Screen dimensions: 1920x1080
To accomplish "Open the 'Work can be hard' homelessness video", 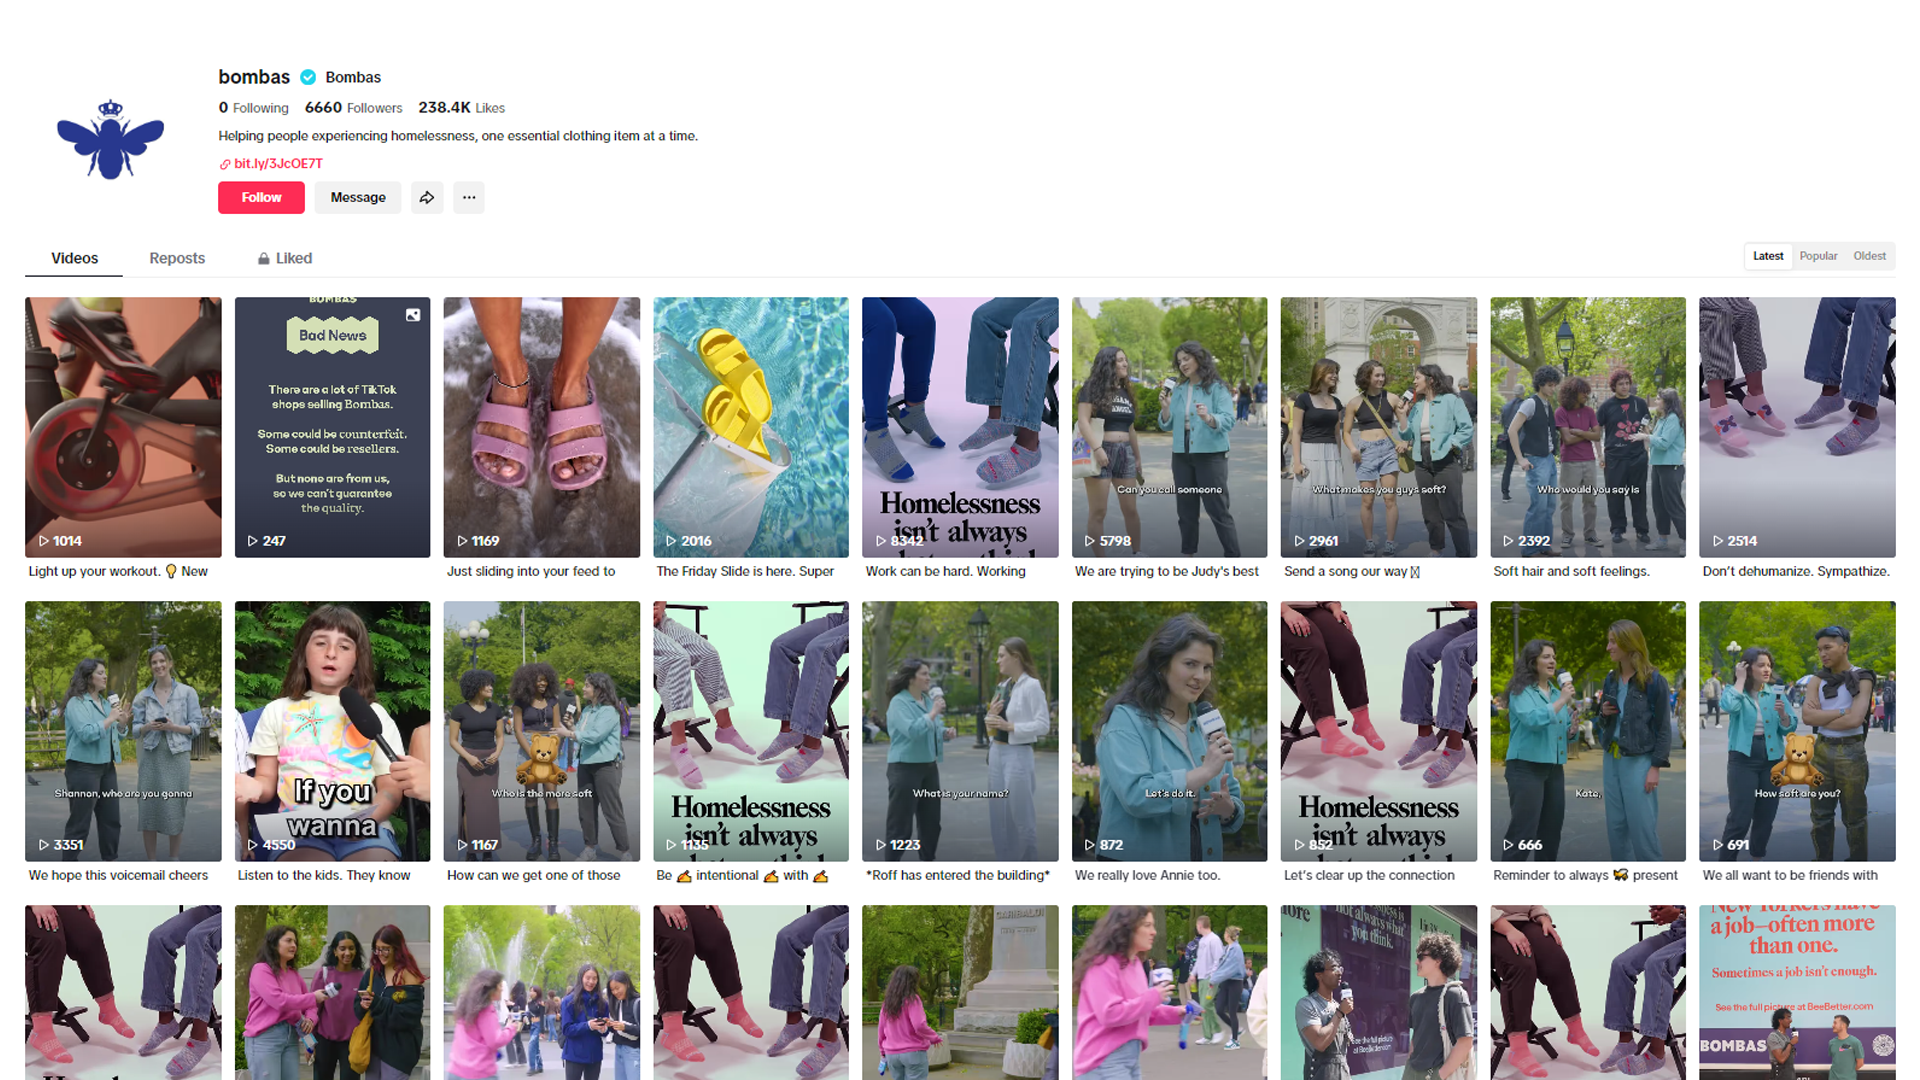I will click(x=960, y=427).
